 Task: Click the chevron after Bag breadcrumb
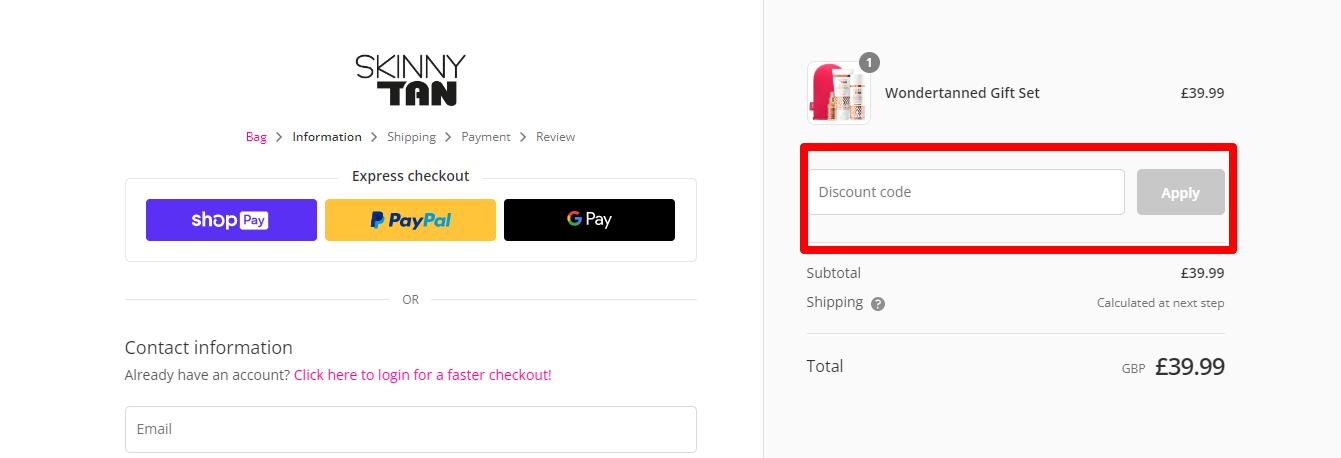tap(280, 137)
